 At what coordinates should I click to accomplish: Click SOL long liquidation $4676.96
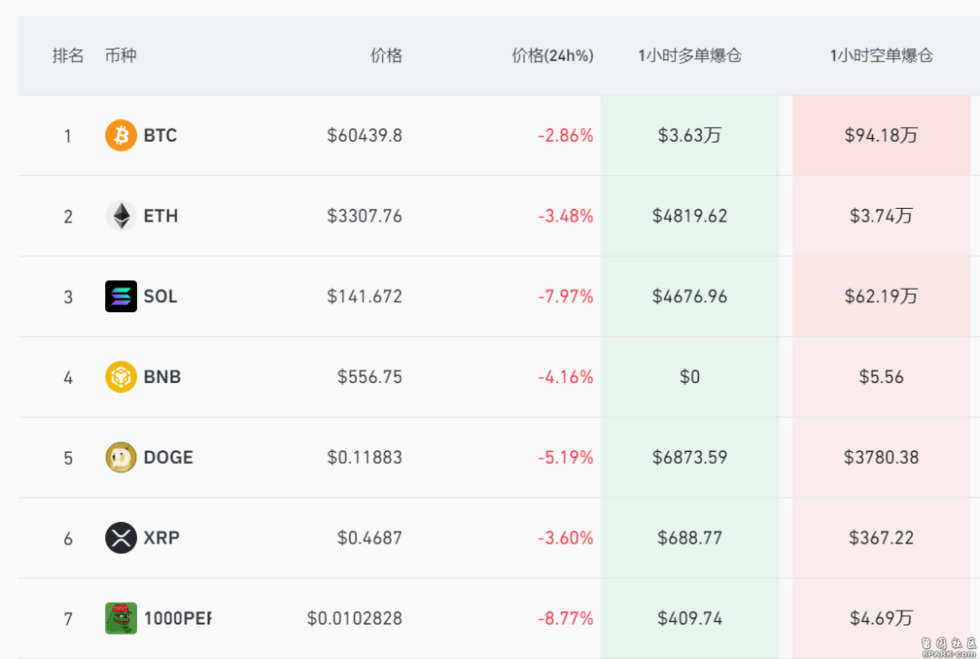689,296
